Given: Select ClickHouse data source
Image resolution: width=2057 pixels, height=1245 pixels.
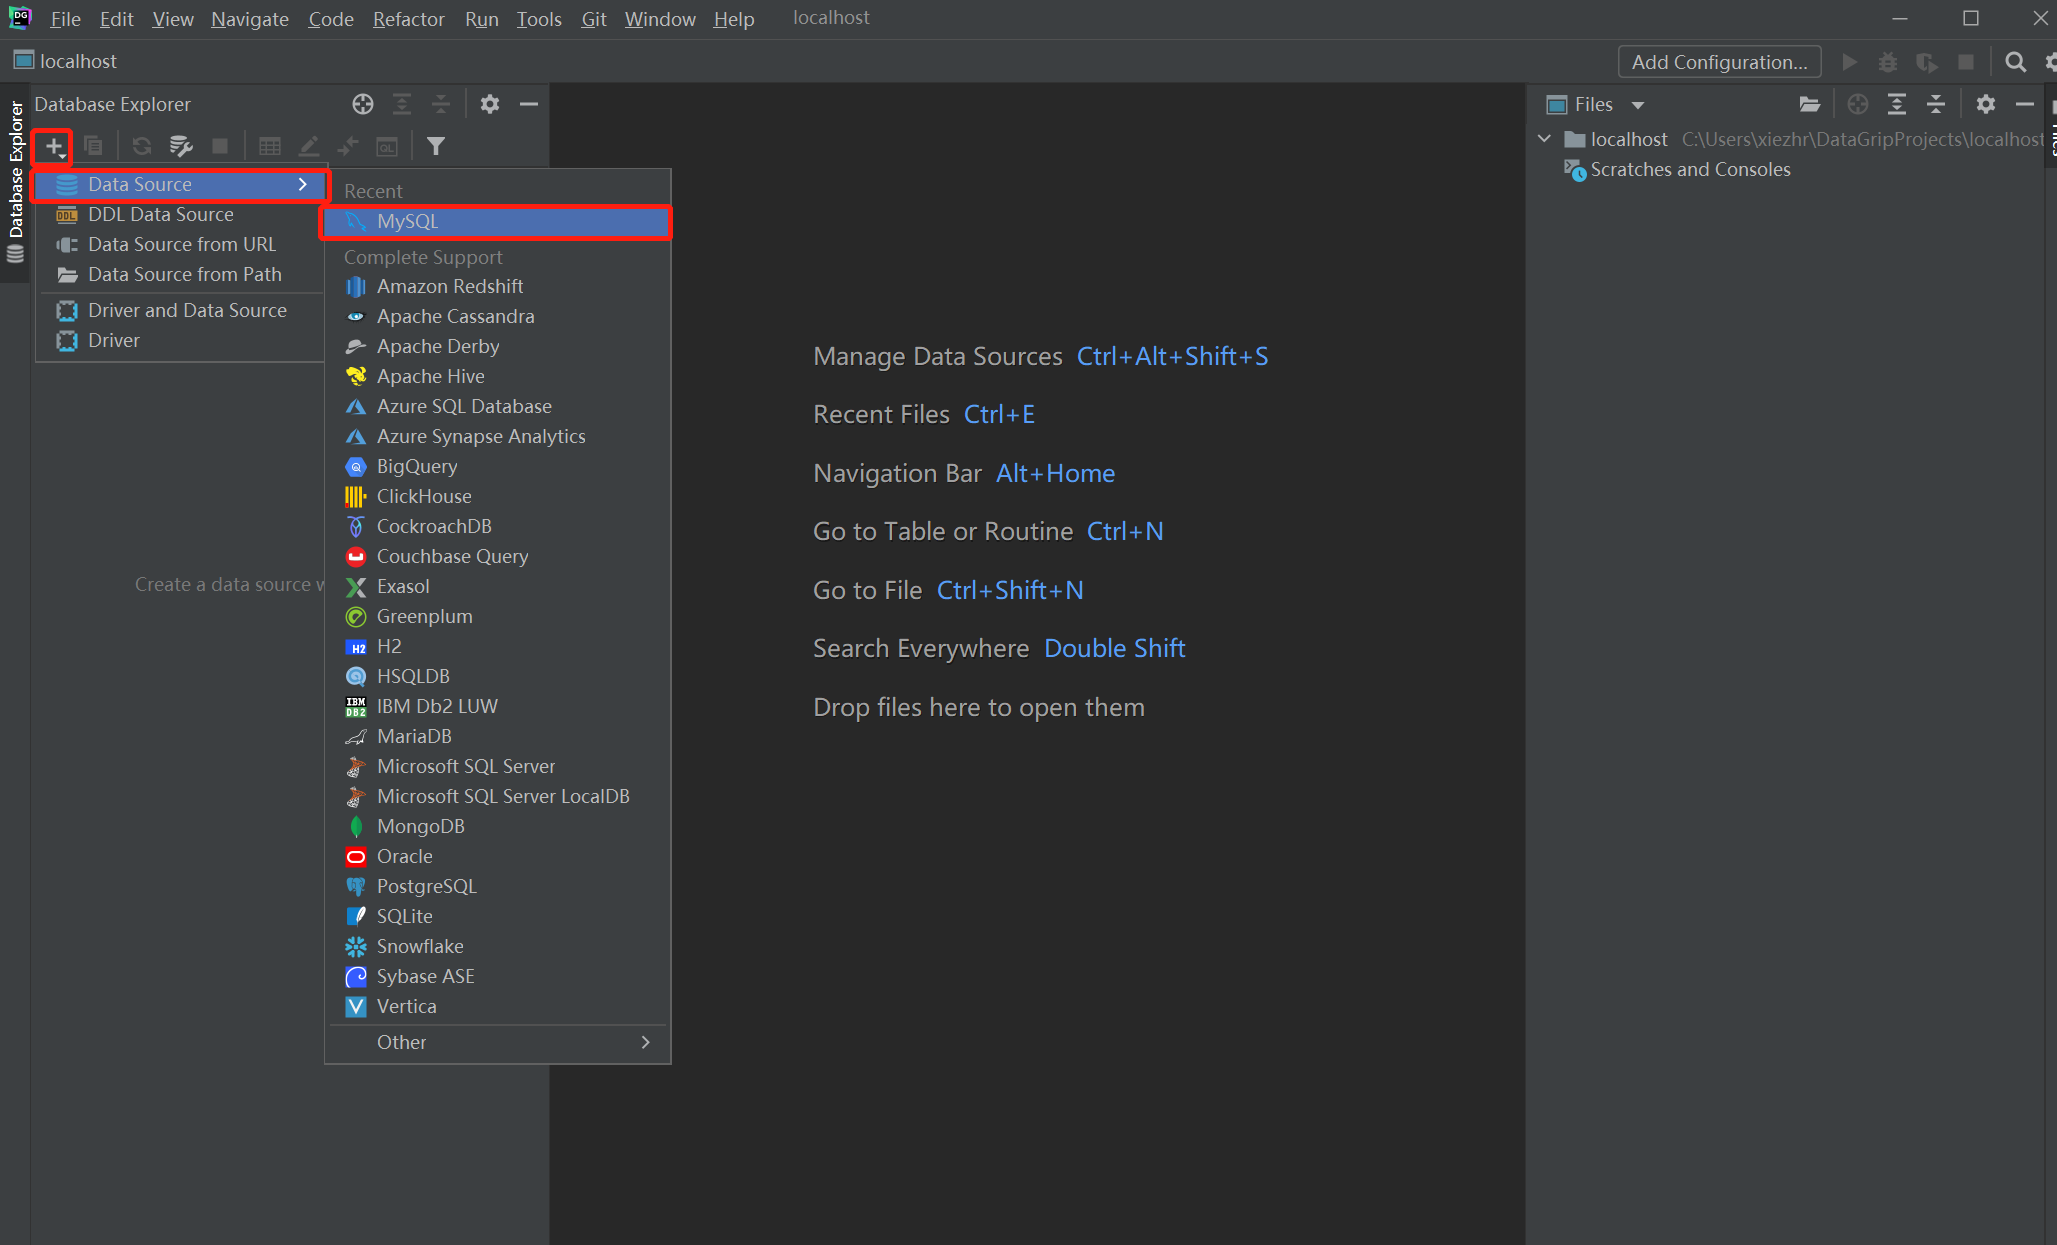Looking at the screenshot, I should point(497,496).
